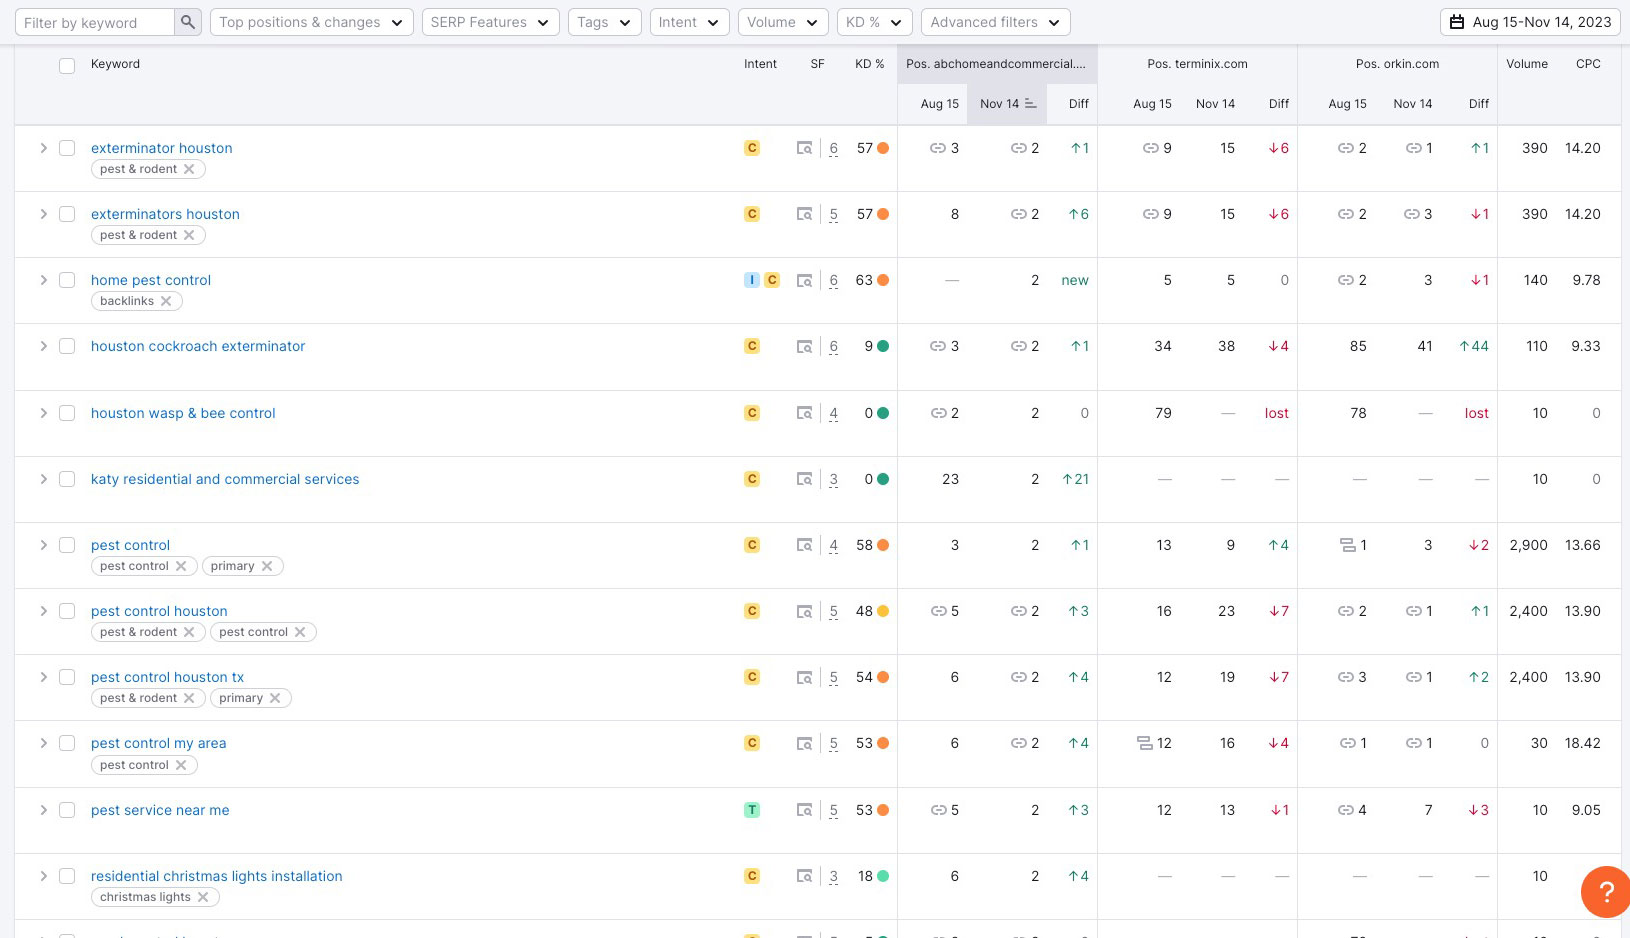Open keyword link residential christmas lights installation

tap(216, 876)
